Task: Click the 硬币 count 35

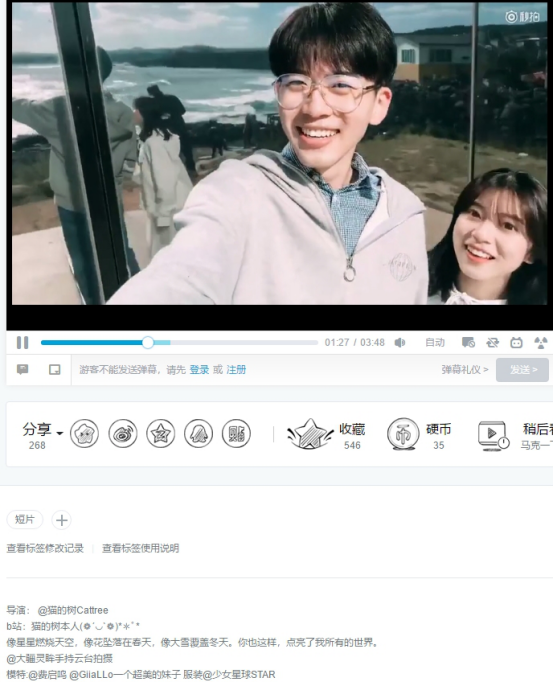Action: pyautogui.click(x=438, y=445)
